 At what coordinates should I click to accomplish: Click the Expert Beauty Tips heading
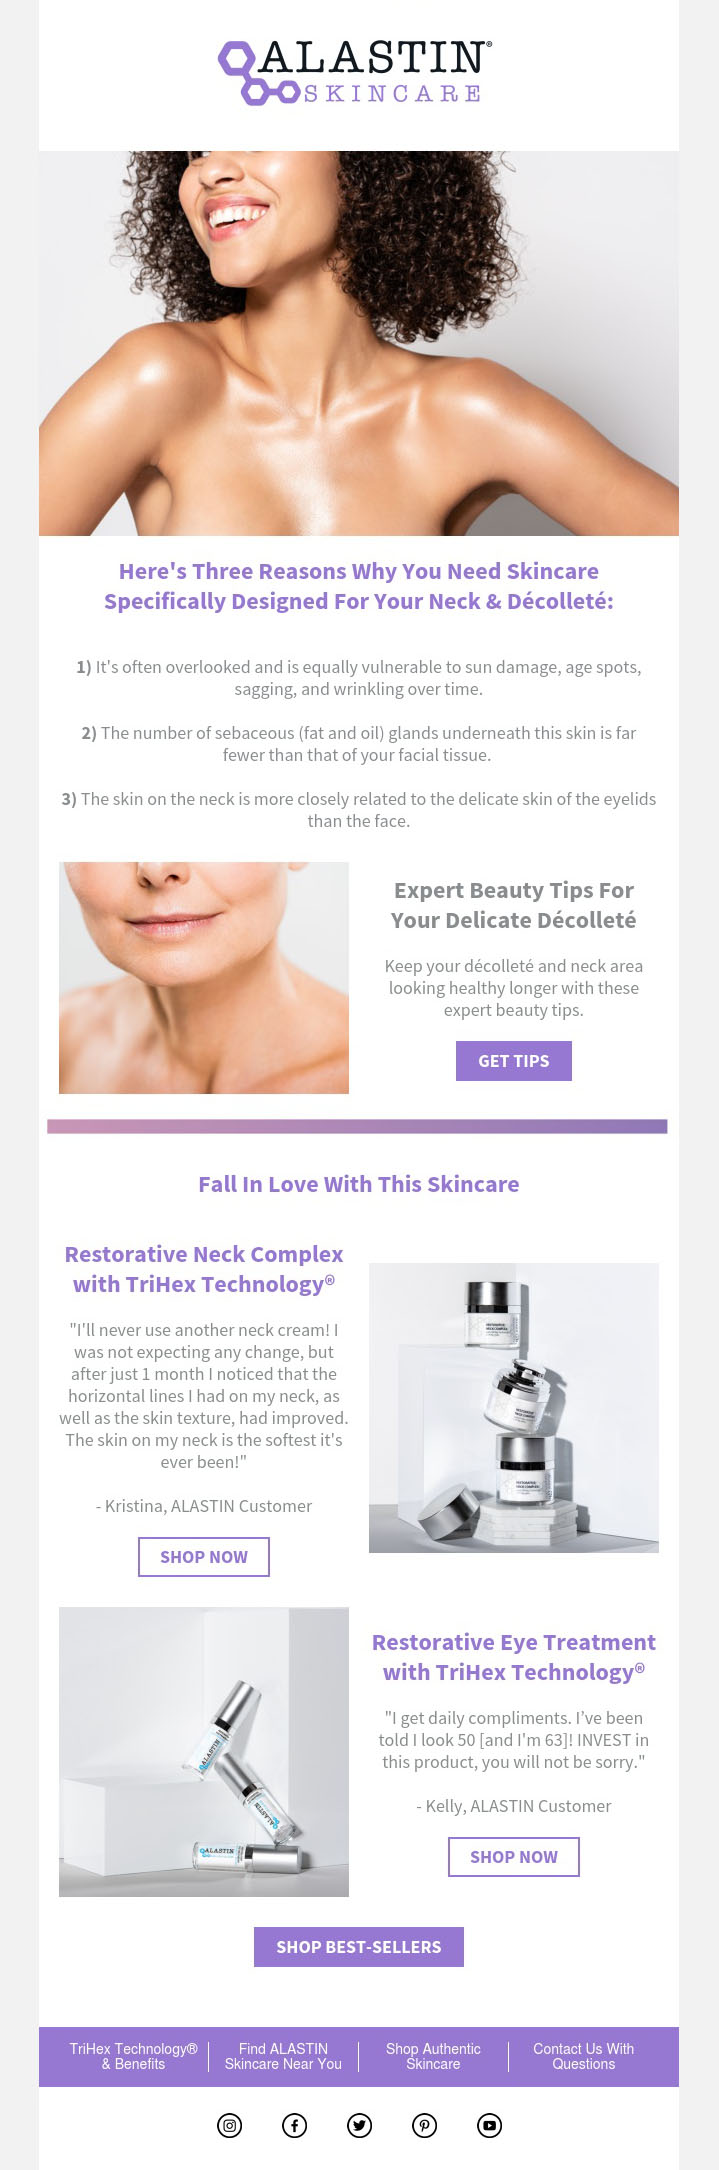click(x=514, y=905)
